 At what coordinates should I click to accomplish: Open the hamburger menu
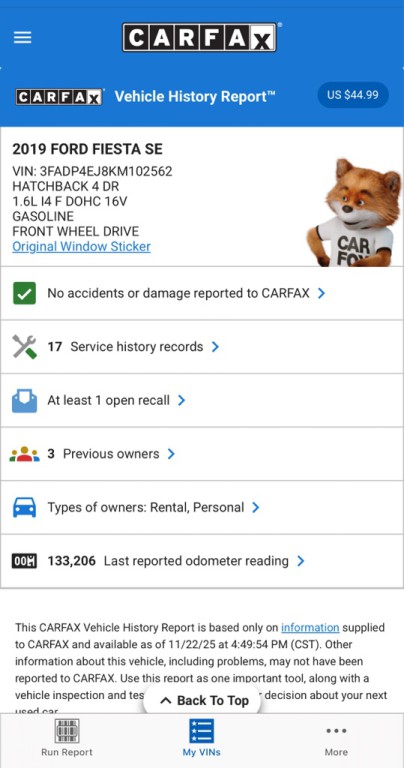(23, 37)
